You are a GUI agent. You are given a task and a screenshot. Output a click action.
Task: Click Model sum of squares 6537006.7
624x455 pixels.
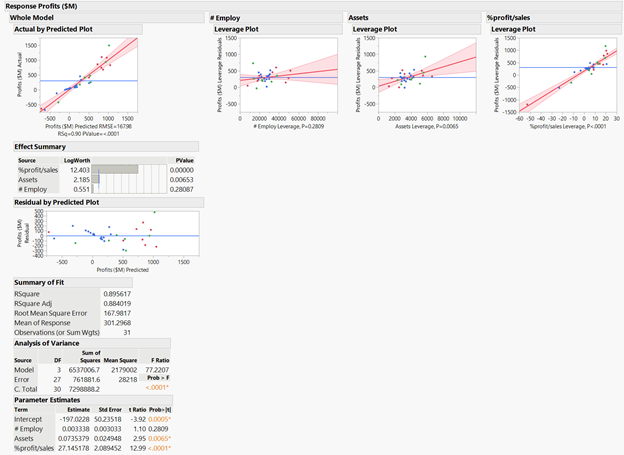click(x=84, y=369)
